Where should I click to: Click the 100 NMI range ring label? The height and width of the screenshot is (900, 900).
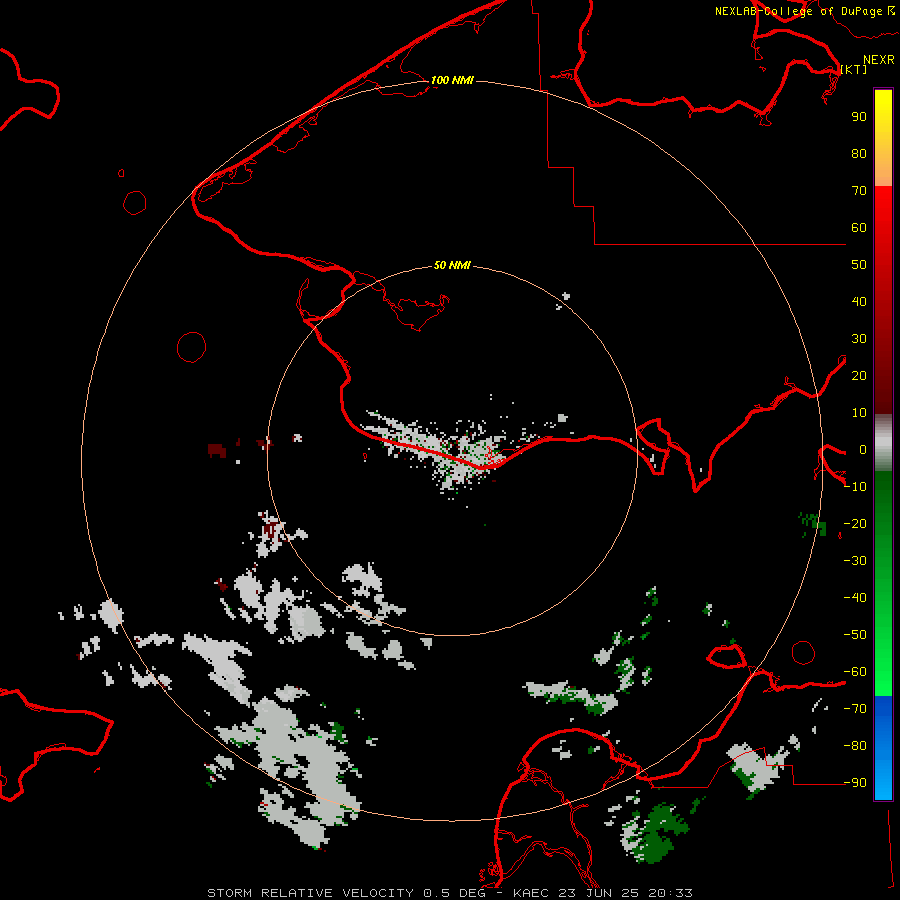pos(452,80)
